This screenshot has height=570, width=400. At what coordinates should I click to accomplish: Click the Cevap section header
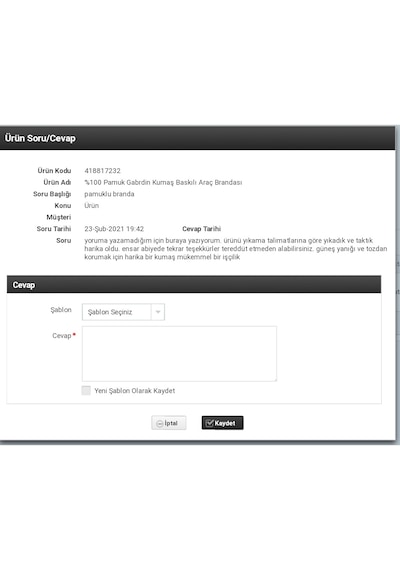[x=194, y=285]
